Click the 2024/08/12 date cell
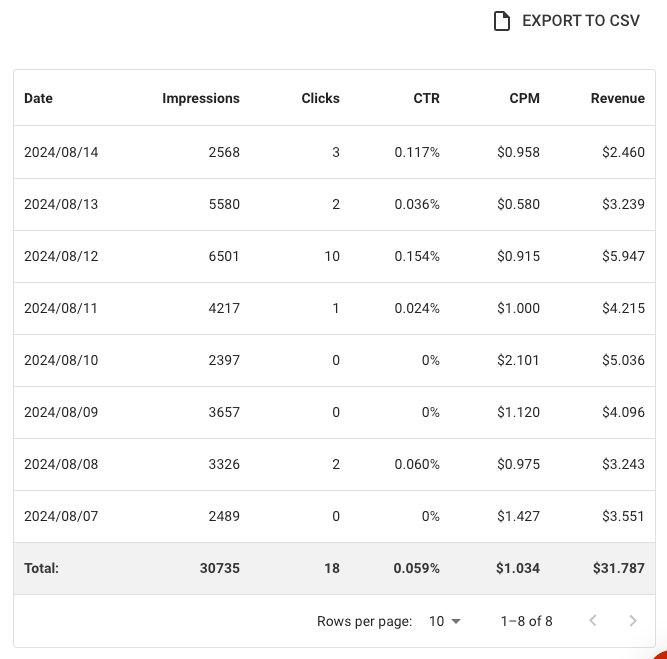 [x=61, y=256]
